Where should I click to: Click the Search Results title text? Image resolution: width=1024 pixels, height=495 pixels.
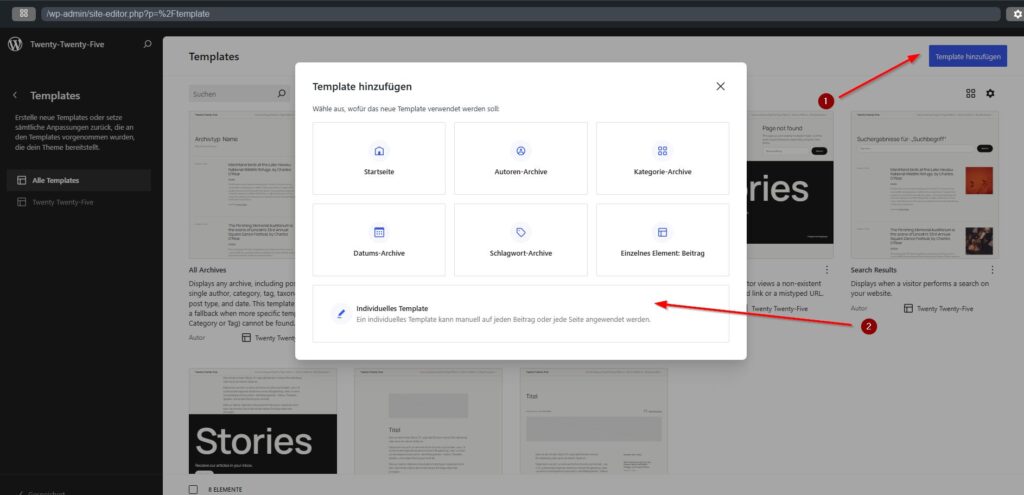(873, 270)
